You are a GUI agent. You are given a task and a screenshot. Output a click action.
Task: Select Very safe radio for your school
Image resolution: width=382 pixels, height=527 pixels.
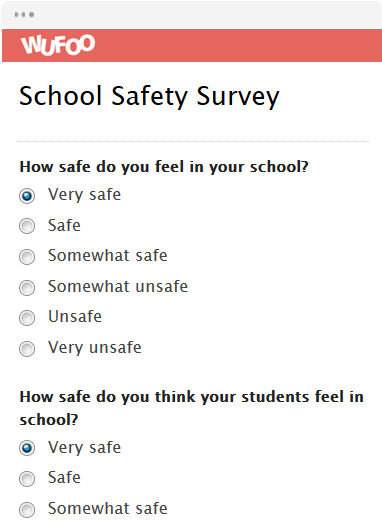point(27,196)
